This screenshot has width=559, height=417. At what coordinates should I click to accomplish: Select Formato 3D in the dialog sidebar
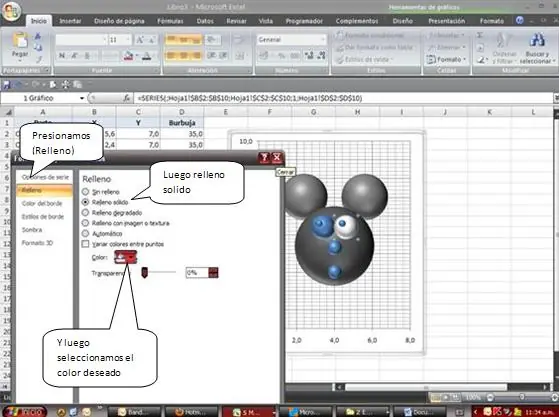[x=37, y=243]
